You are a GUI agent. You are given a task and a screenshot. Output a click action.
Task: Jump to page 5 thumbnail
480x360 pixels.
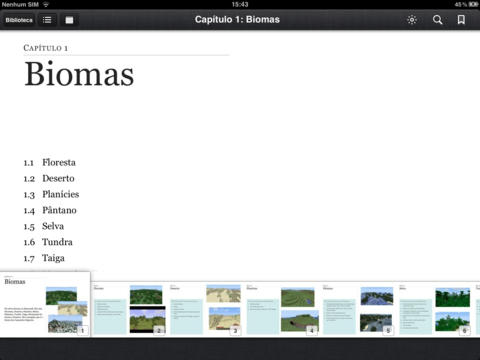tap(358, 309)
